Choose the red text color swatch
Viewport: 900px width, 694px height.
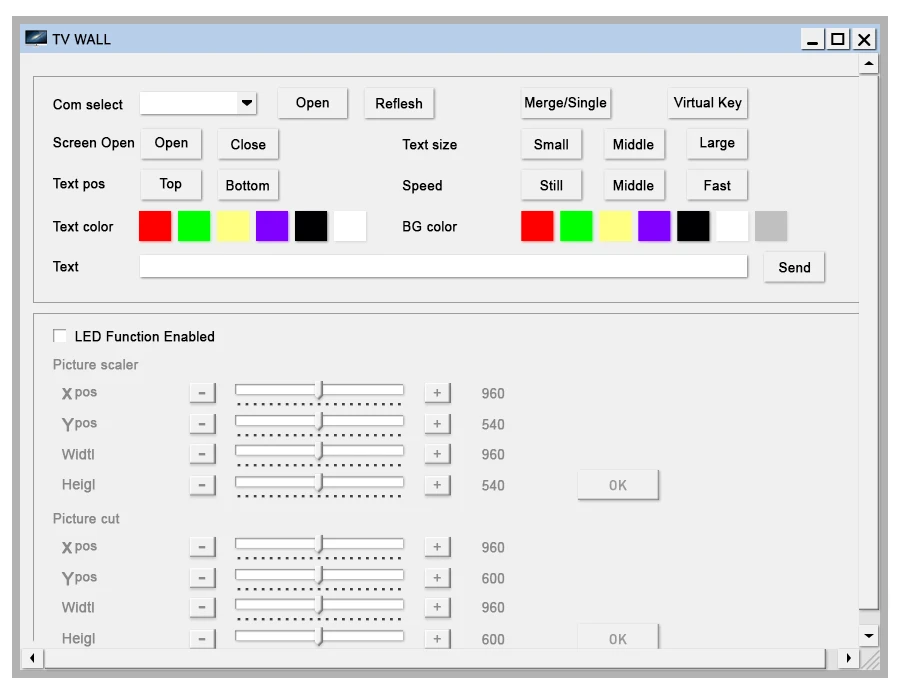[155, 226]
